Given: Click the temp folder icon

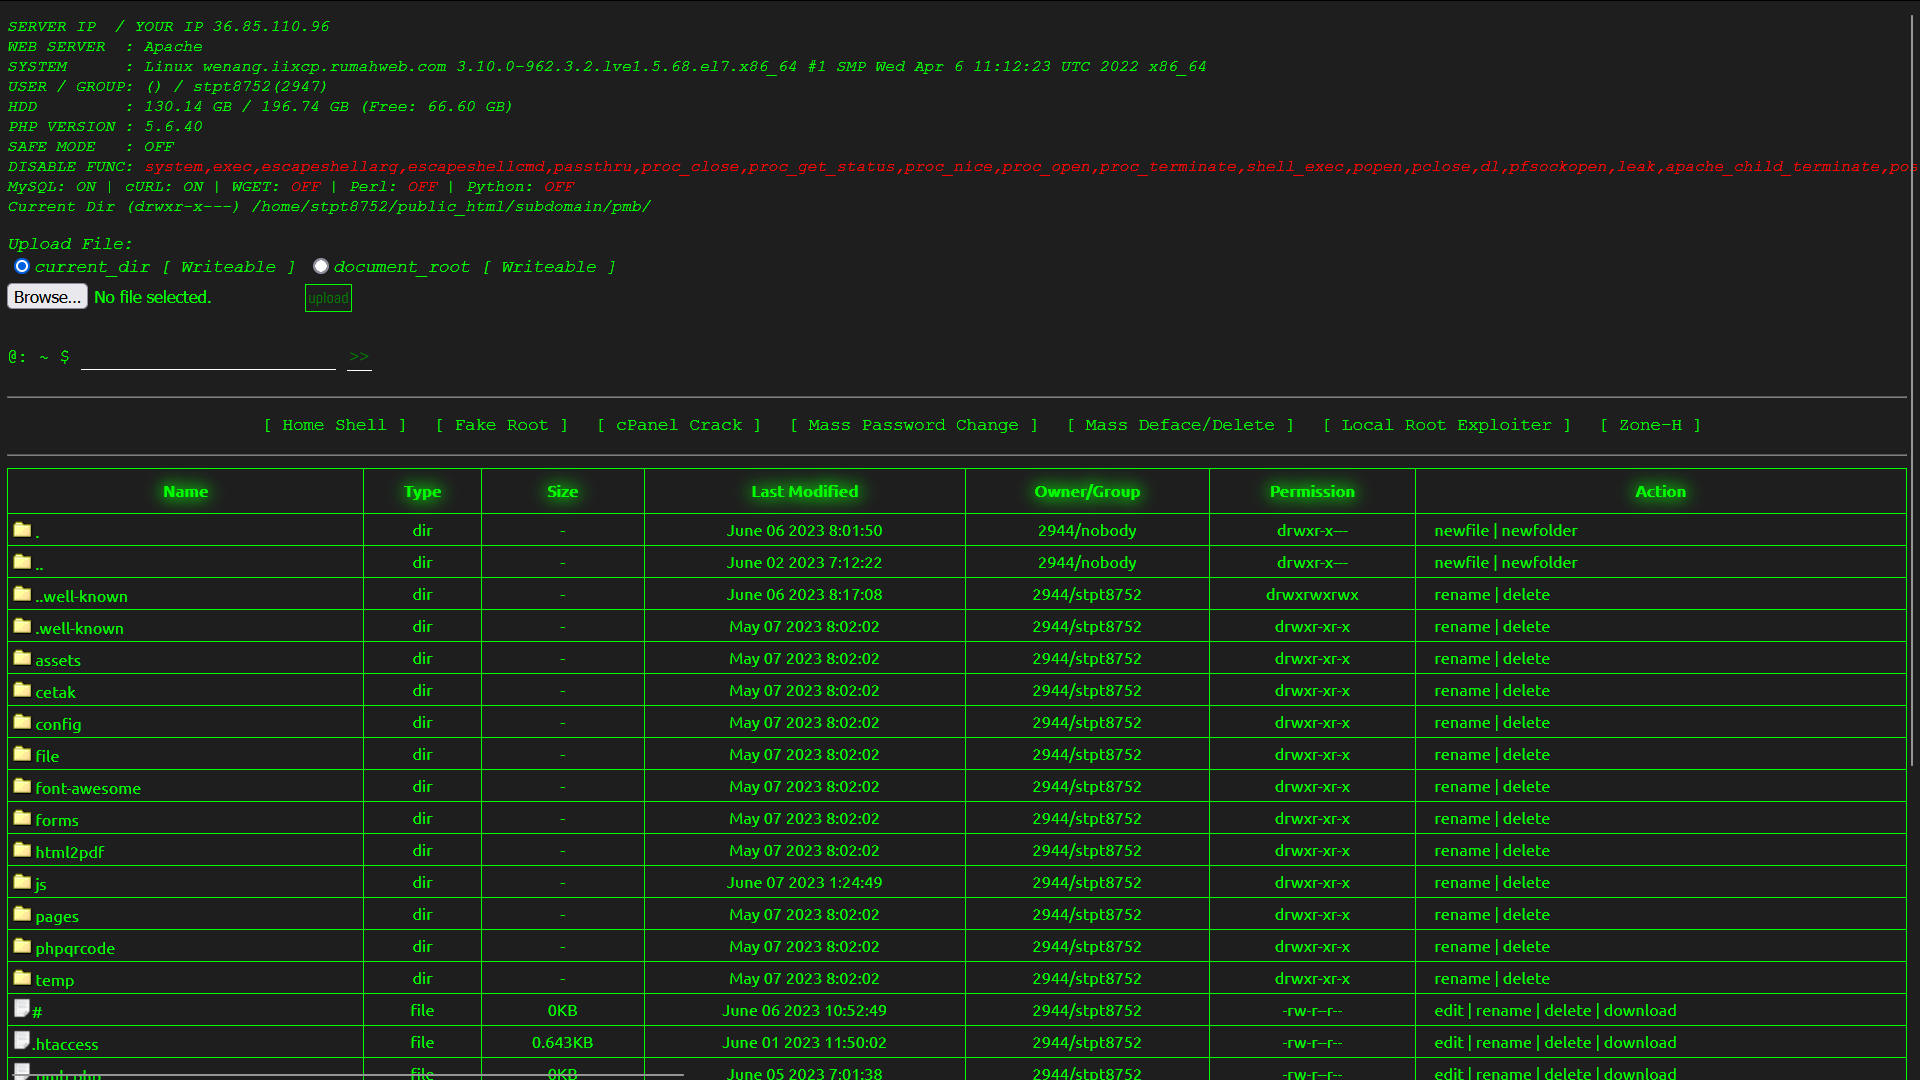Looking at the screenshot, I should click(22, 978).
